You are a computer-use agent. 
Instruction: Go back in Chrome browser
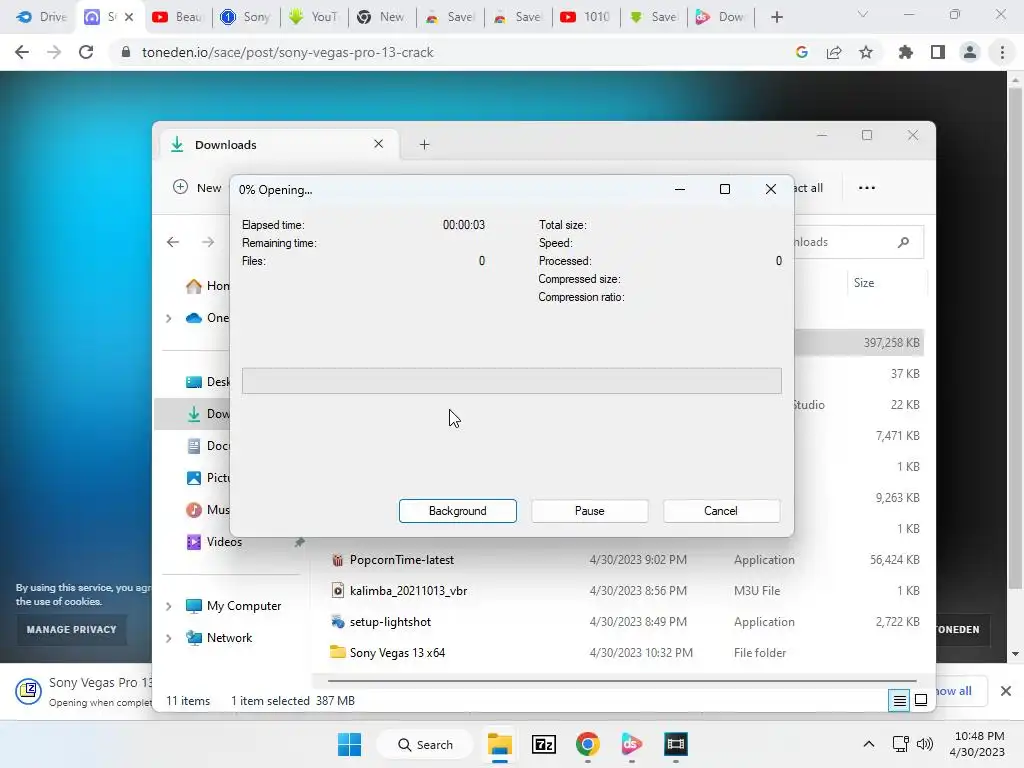(22, 52)
